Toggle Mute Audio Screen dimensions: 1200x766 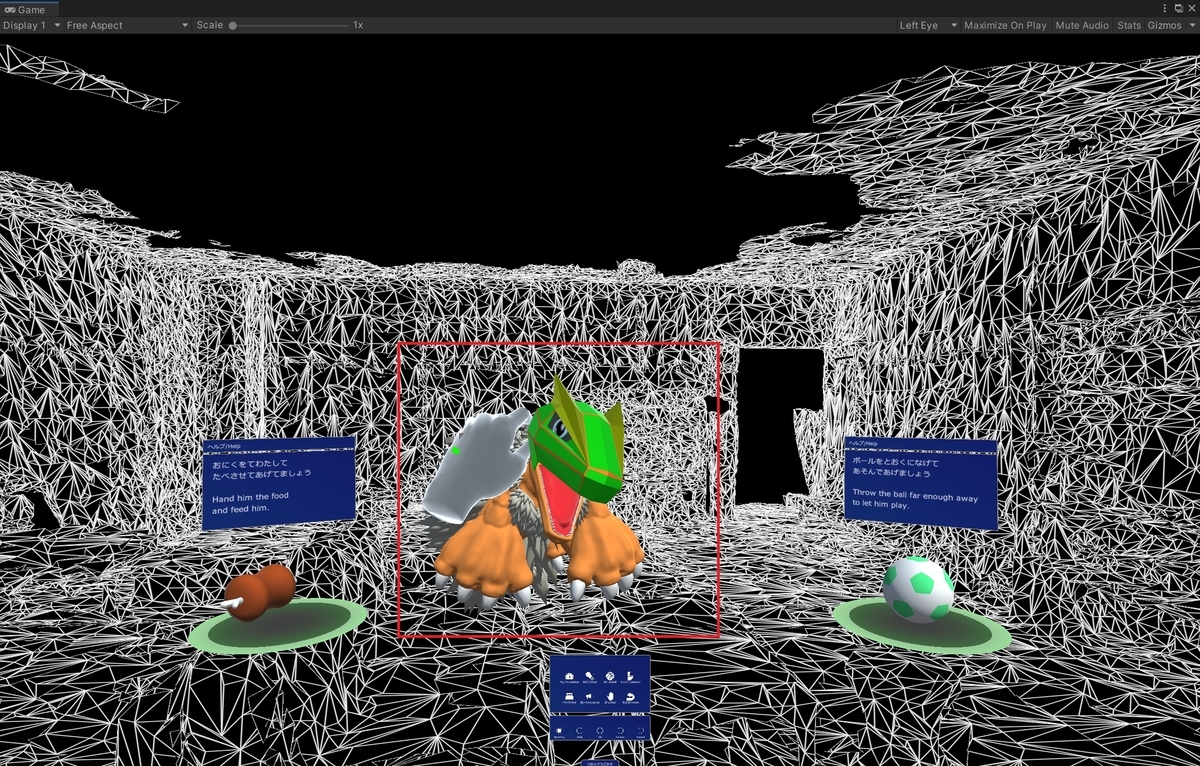[x=1082, y=25]
